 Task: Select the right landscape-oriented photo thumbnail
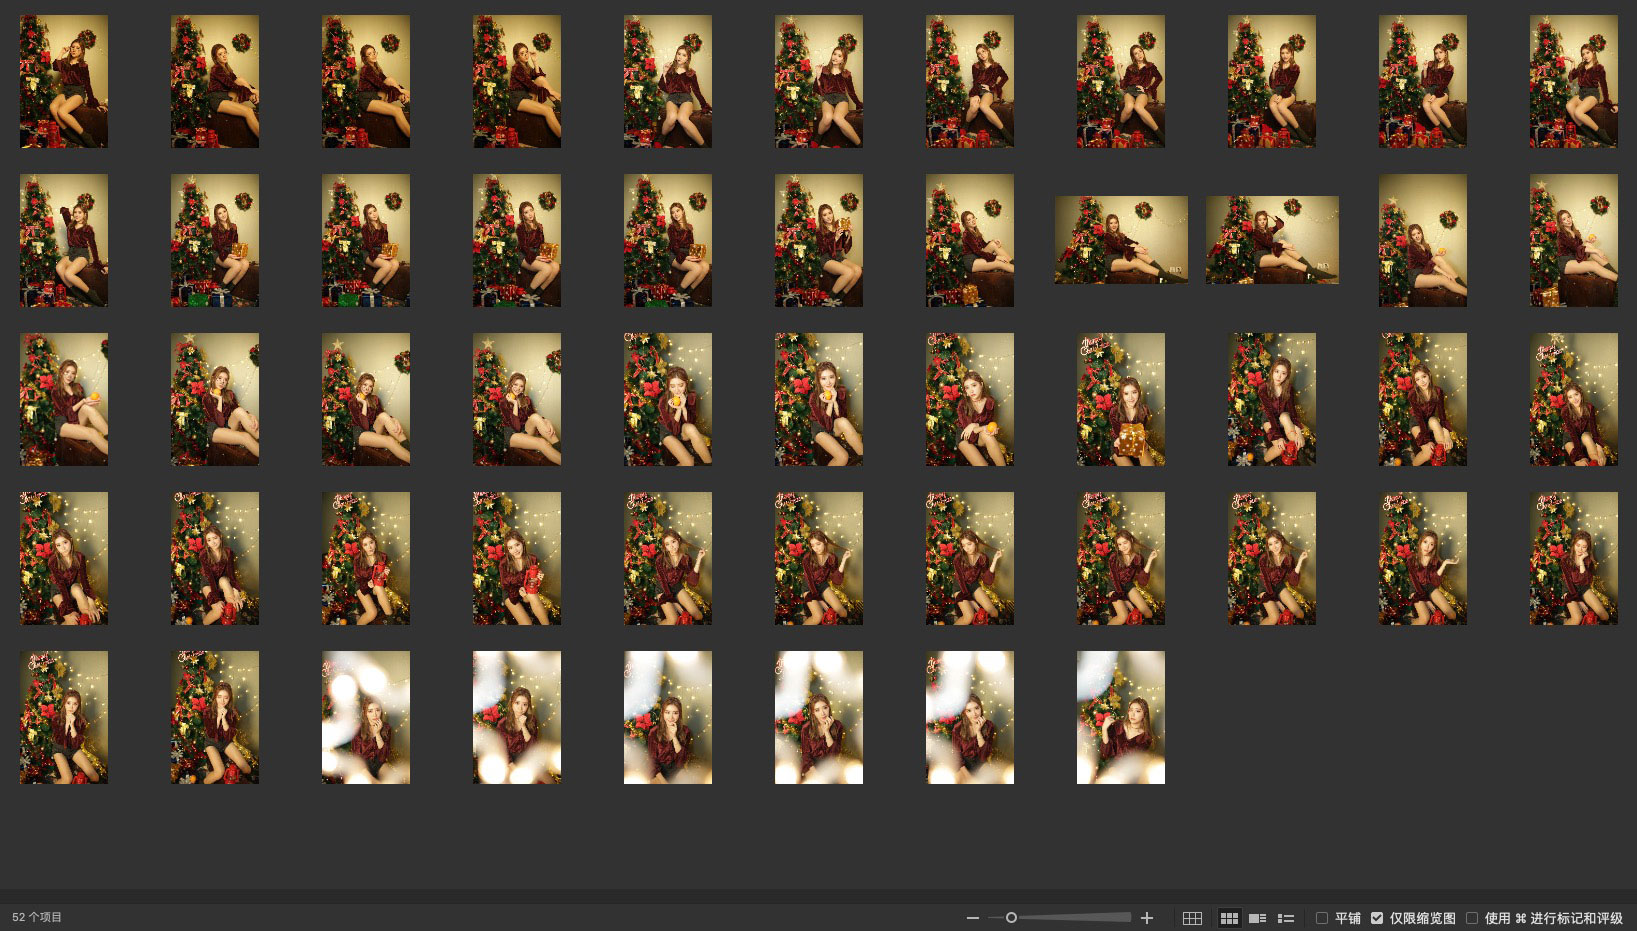(x=1272, y=240)
